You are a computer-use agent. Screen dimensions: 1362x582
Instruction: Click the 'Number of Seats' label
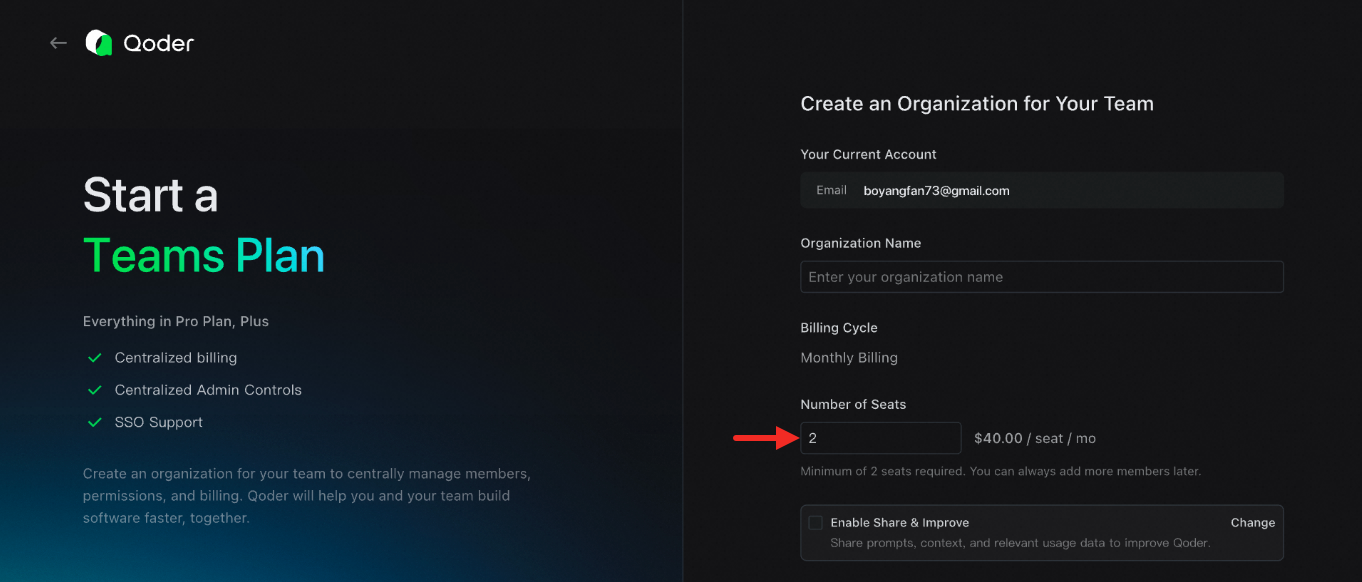point(853,405)
